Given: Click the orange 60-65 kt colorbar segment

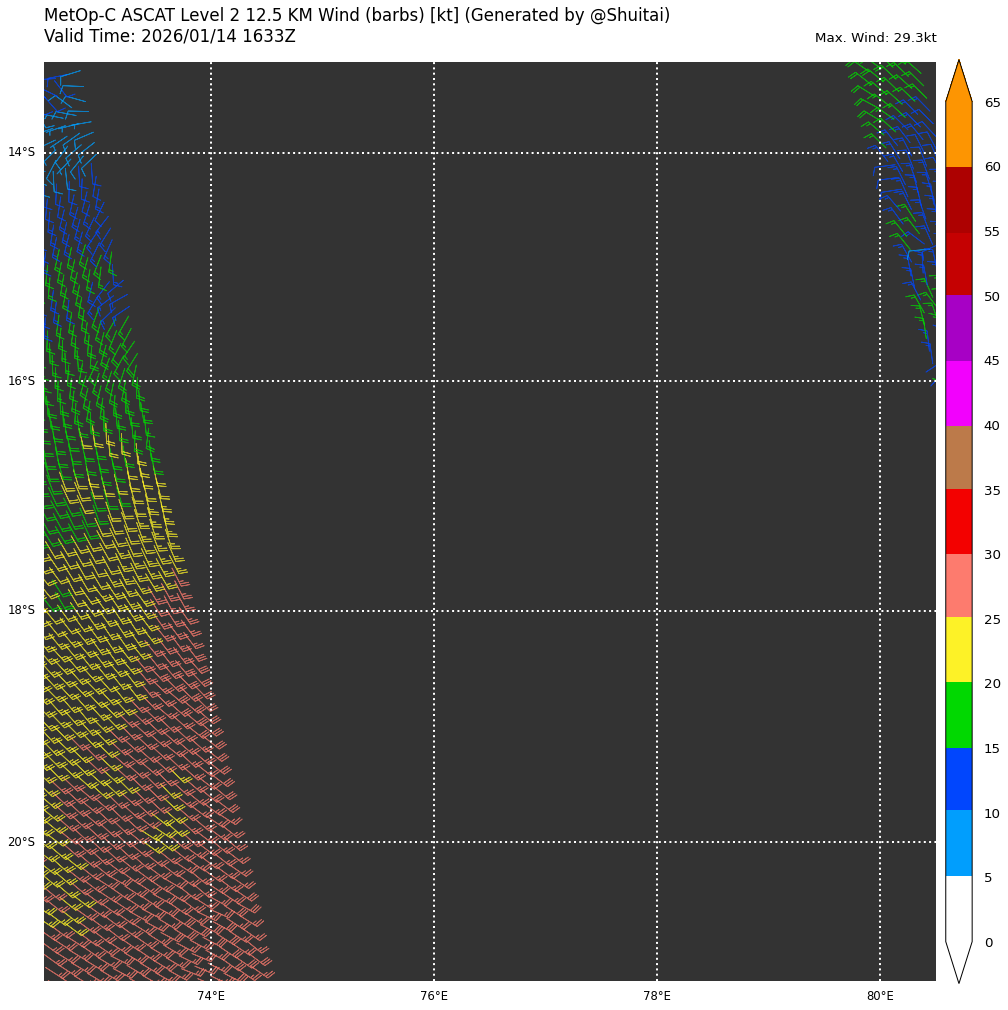Looking at the screenshot, I should coord(958,134).
